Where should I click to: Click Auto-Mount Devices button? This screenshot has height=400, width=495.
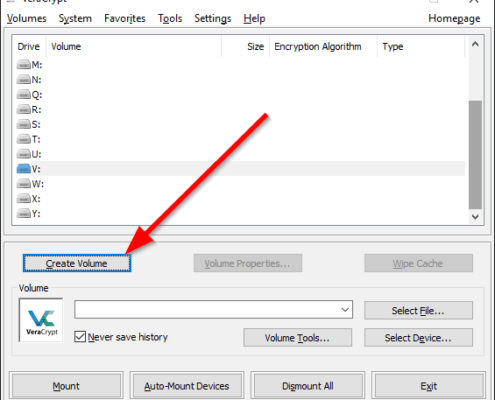coord(187,386)
